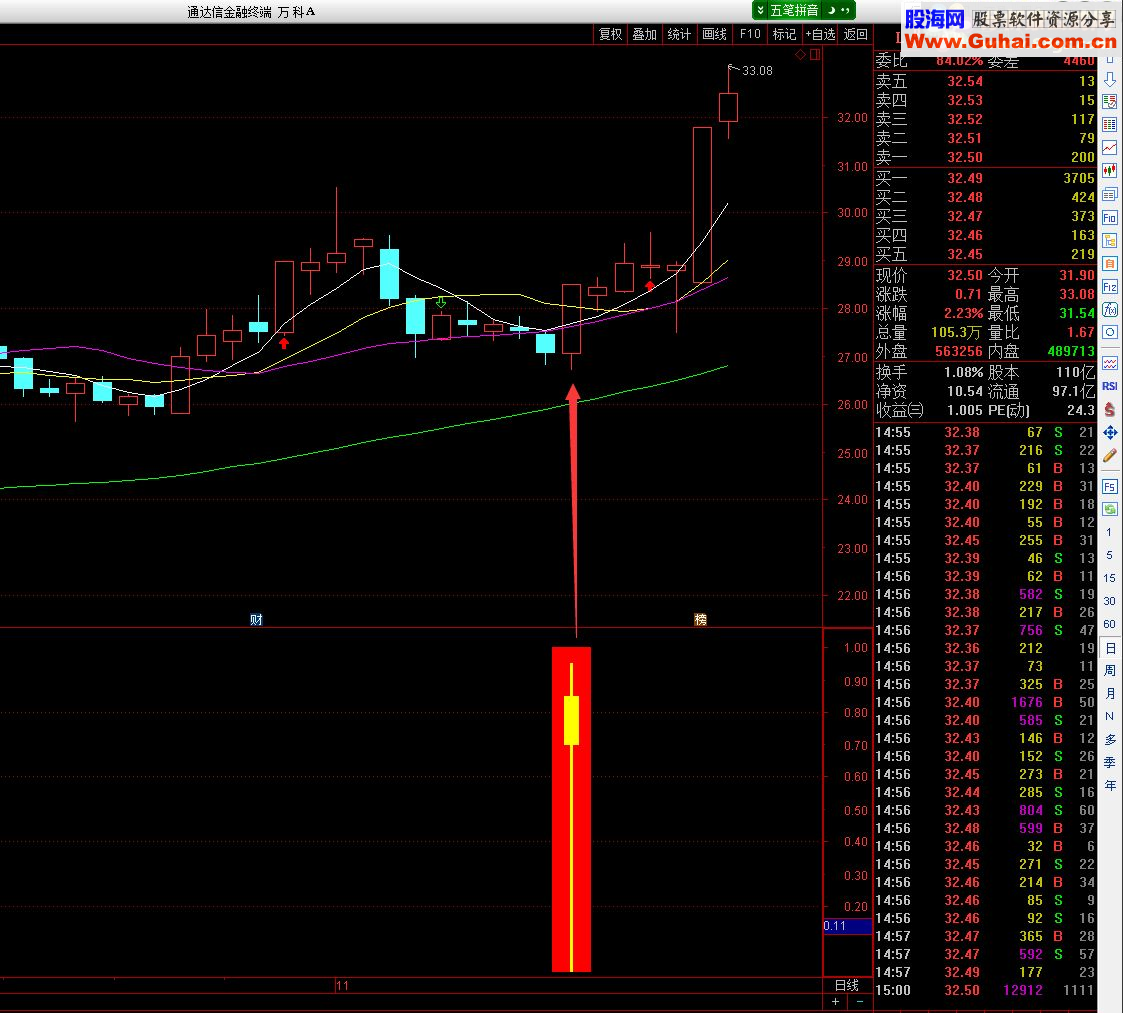Open the 画线 drawing menu
Viewport: 1123px width, 1013px height.
pyautogui.click(x=714, y=34)
